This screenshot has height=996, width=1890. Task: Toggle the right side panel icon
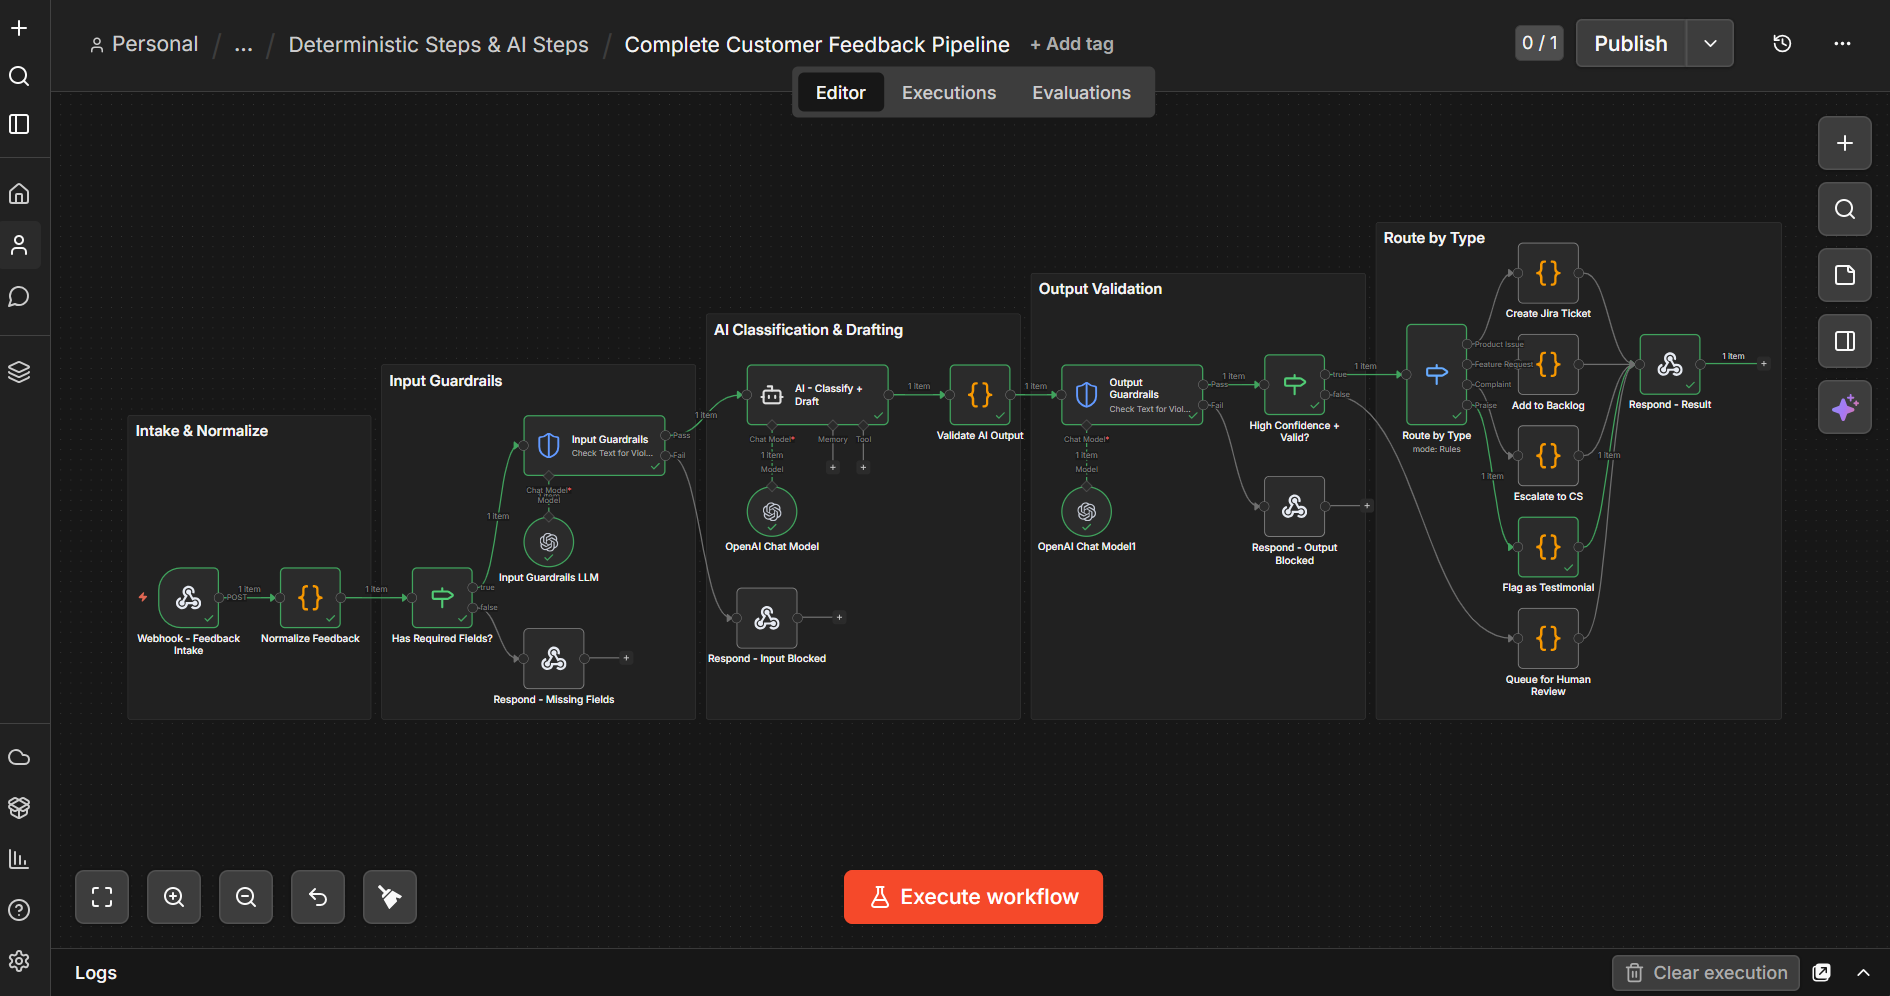(x=1844, y=342)
